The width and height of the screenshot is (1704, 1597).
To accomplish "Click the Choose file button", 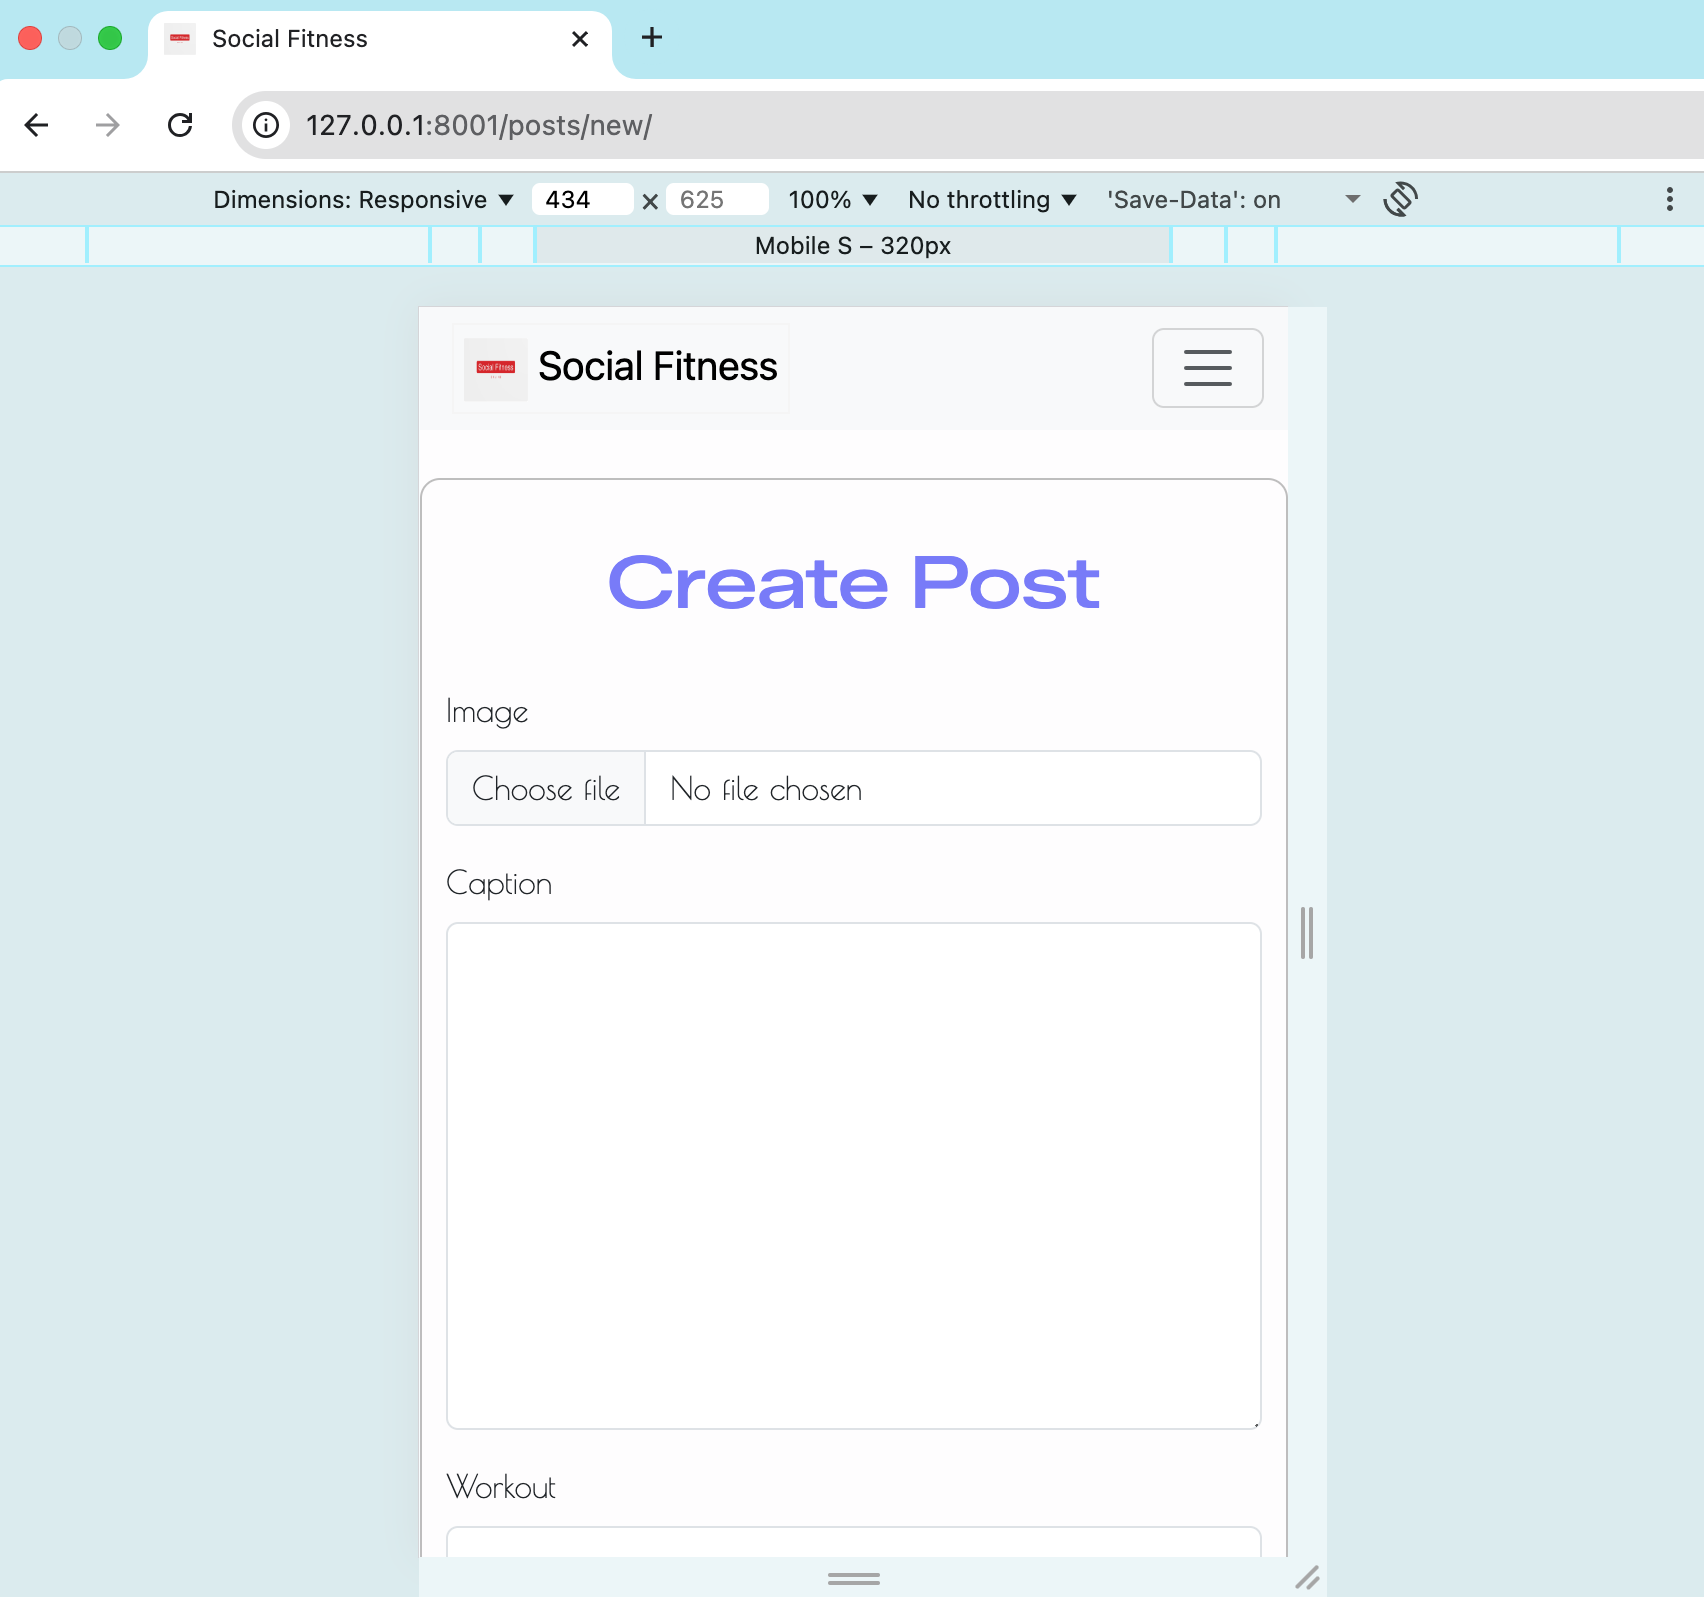I will coord(545,788).
